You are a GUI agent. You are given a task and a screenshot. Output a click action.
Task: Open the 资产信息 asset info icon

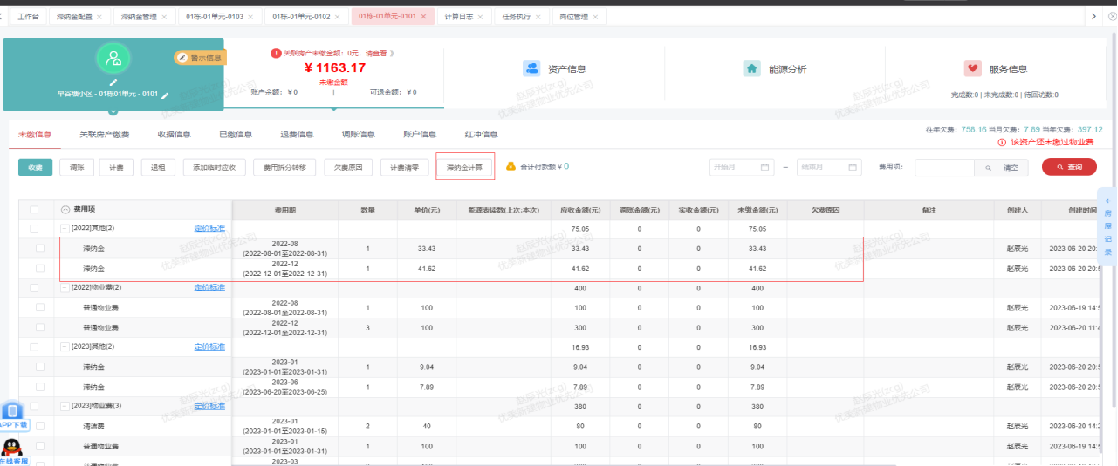coord(533,68)
